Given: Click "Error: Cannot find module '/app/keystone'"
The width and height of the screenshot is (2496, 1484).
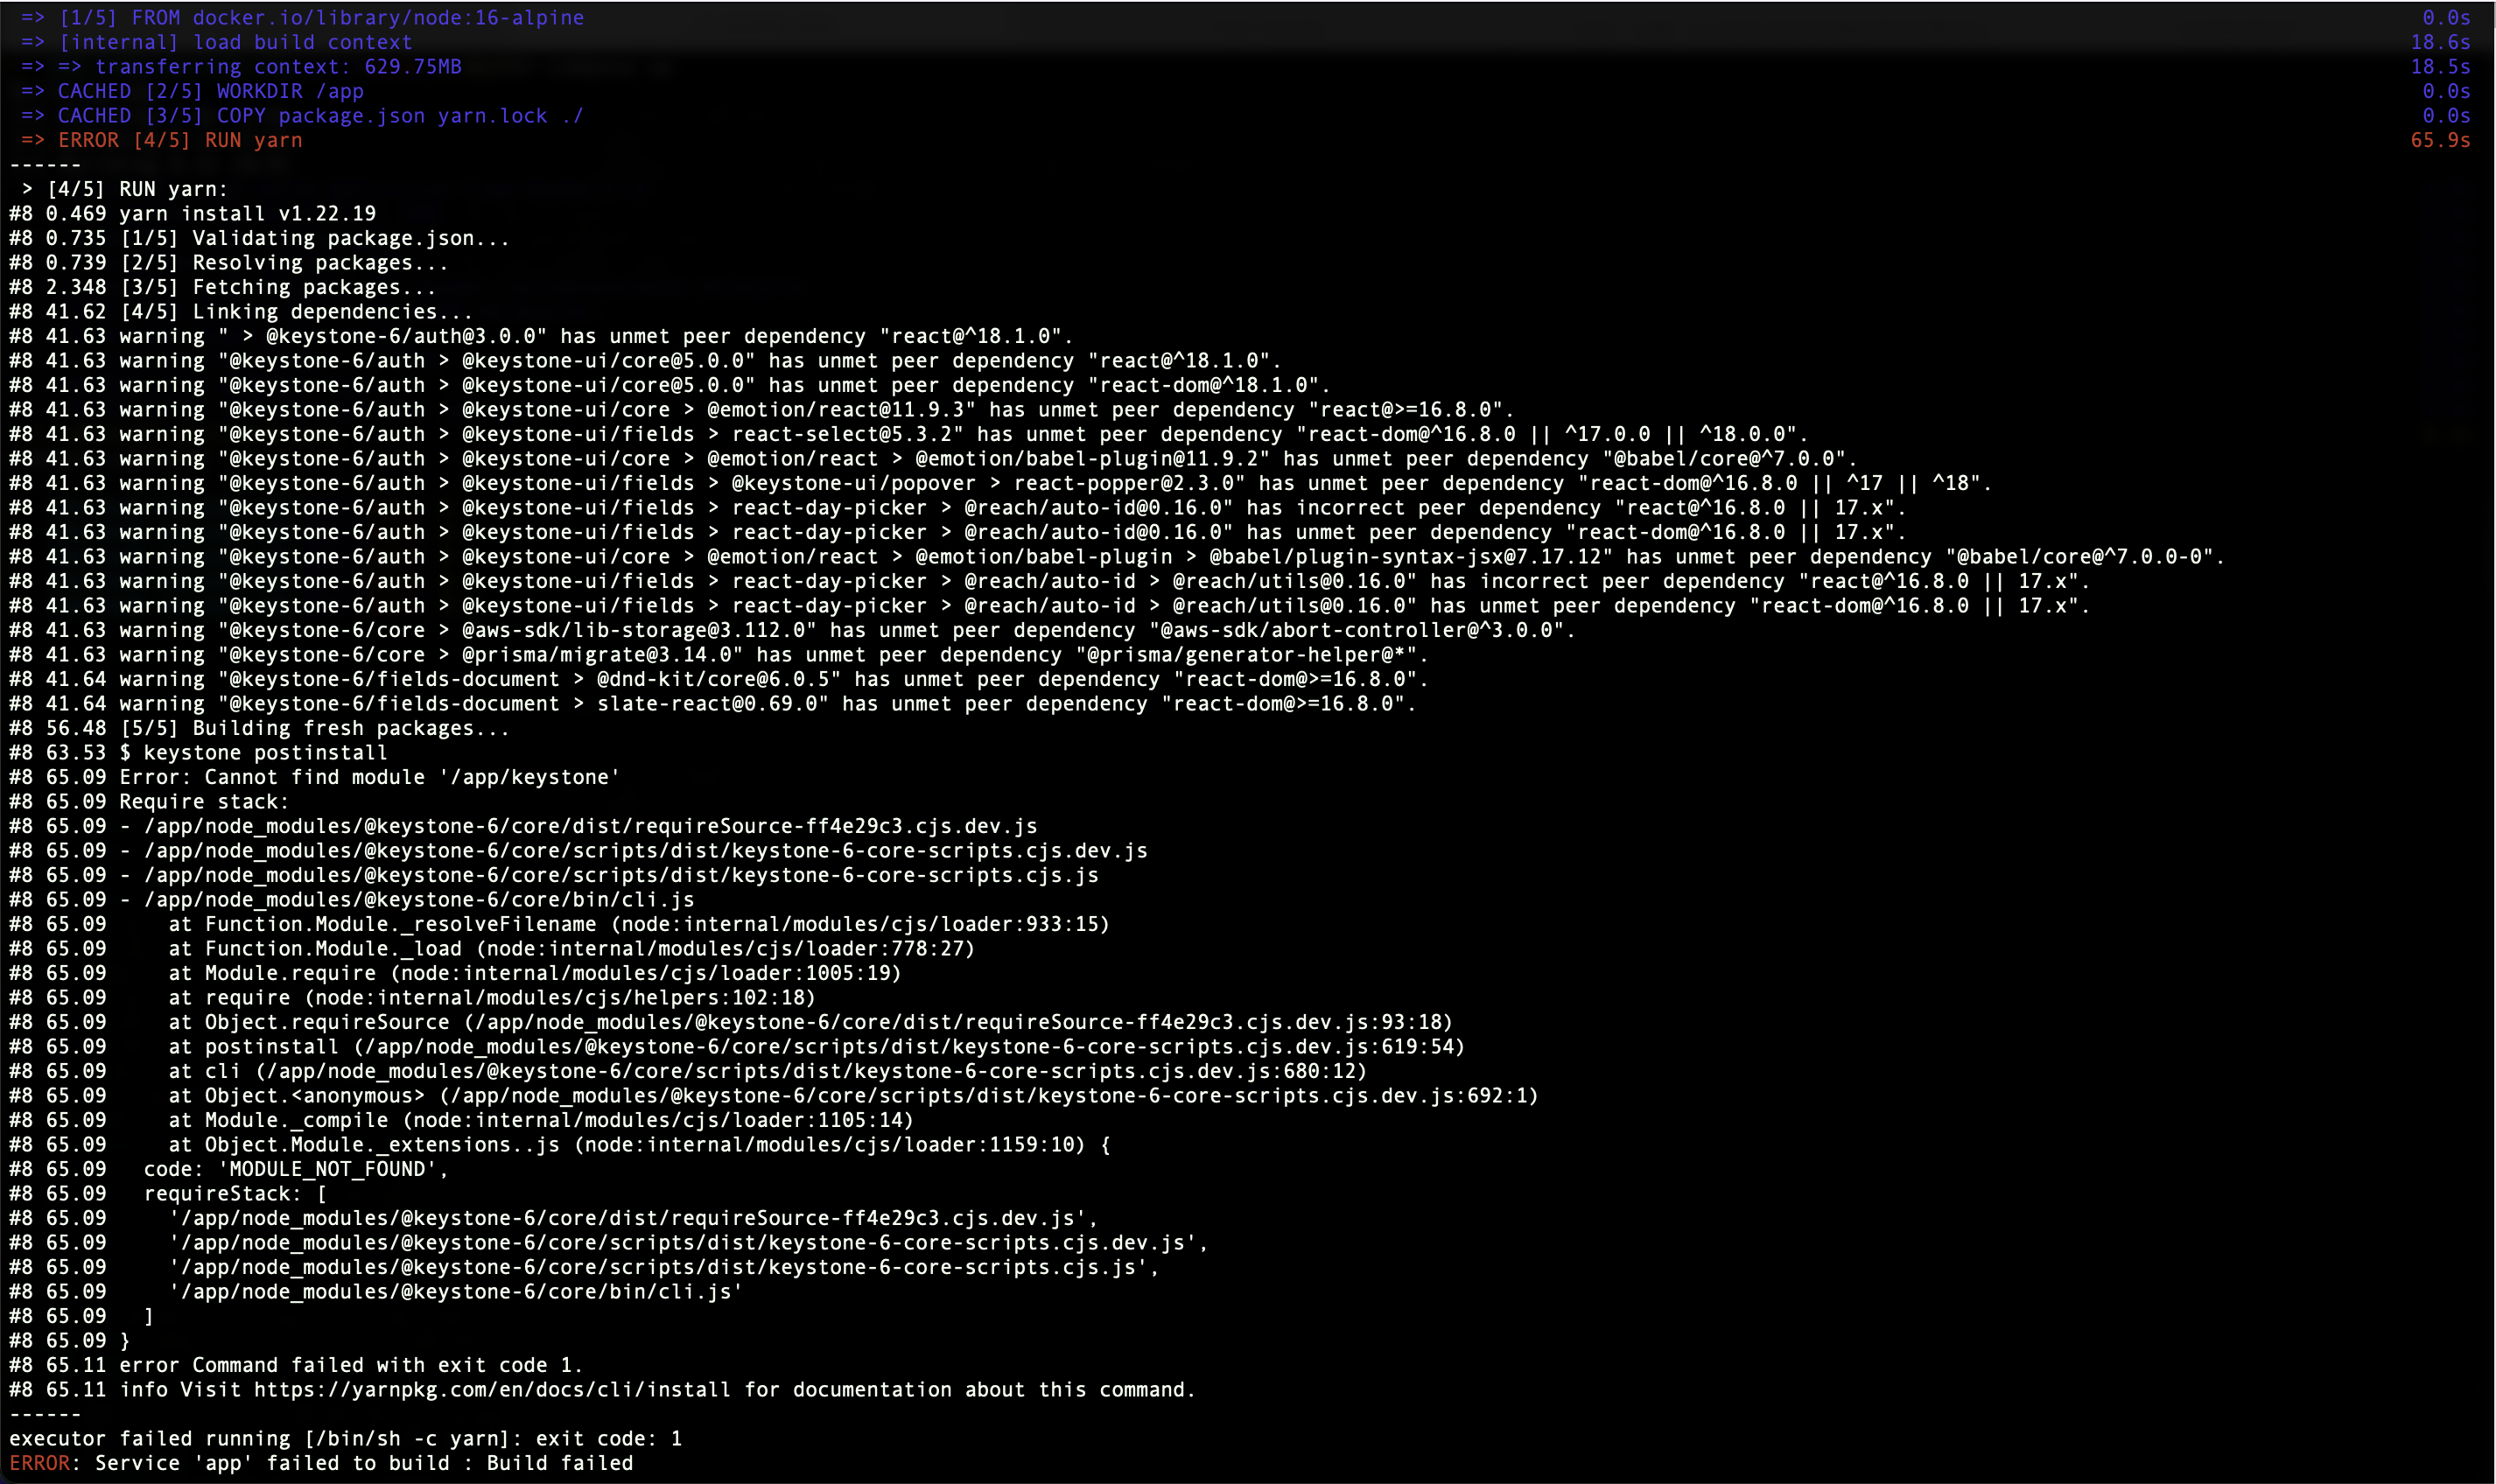Looking at the screenshot, I should (370, 777).
